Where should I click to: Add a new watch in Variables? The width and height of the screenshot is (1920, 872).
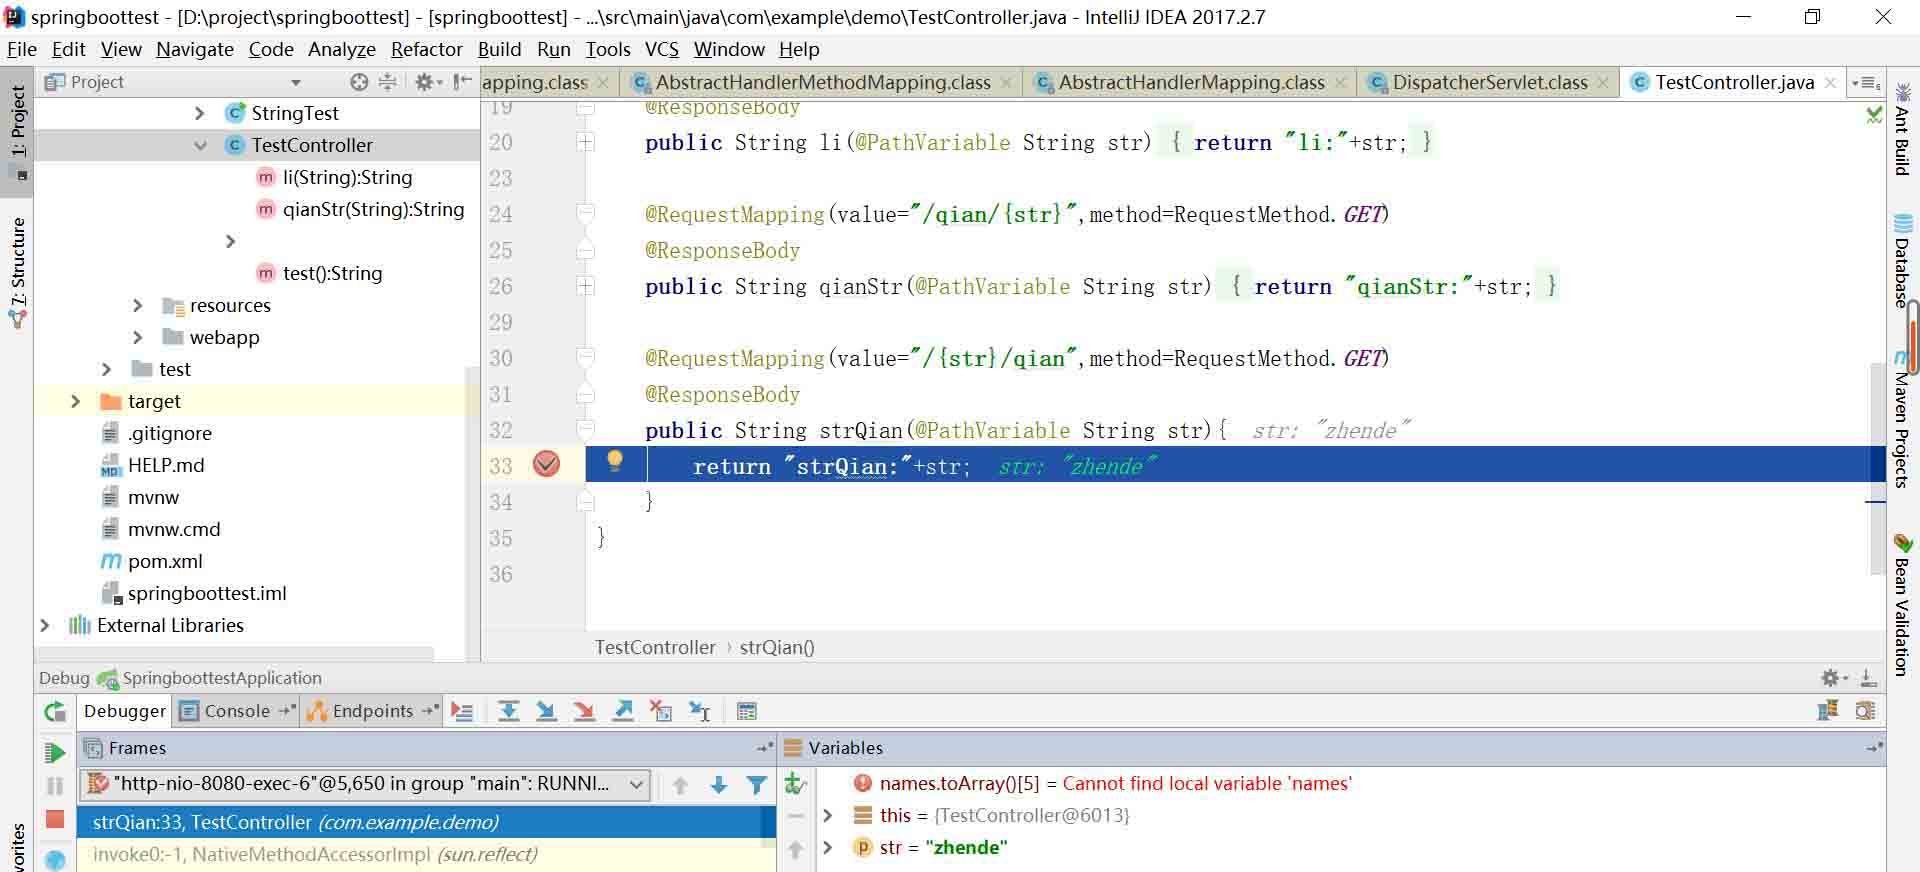pyautogui.click(x=795, y=784)
